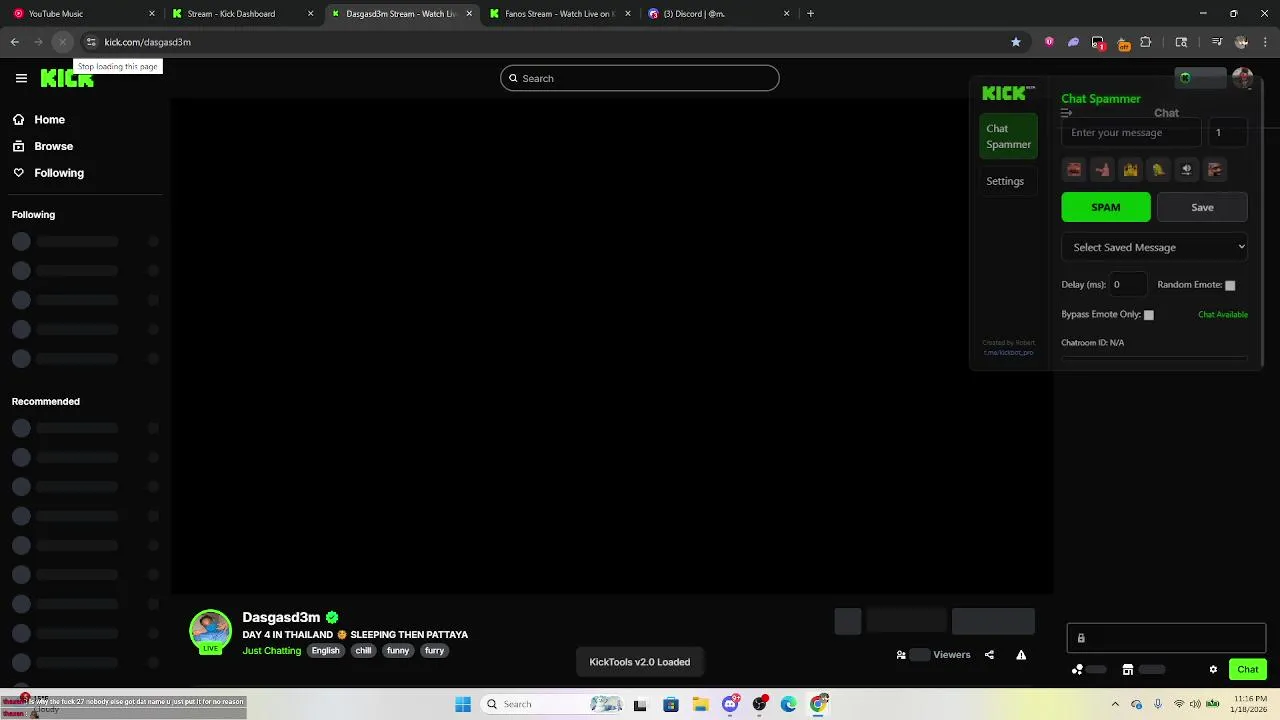
Task: Switch to the Discord browser tab
Action: [718, 14]
